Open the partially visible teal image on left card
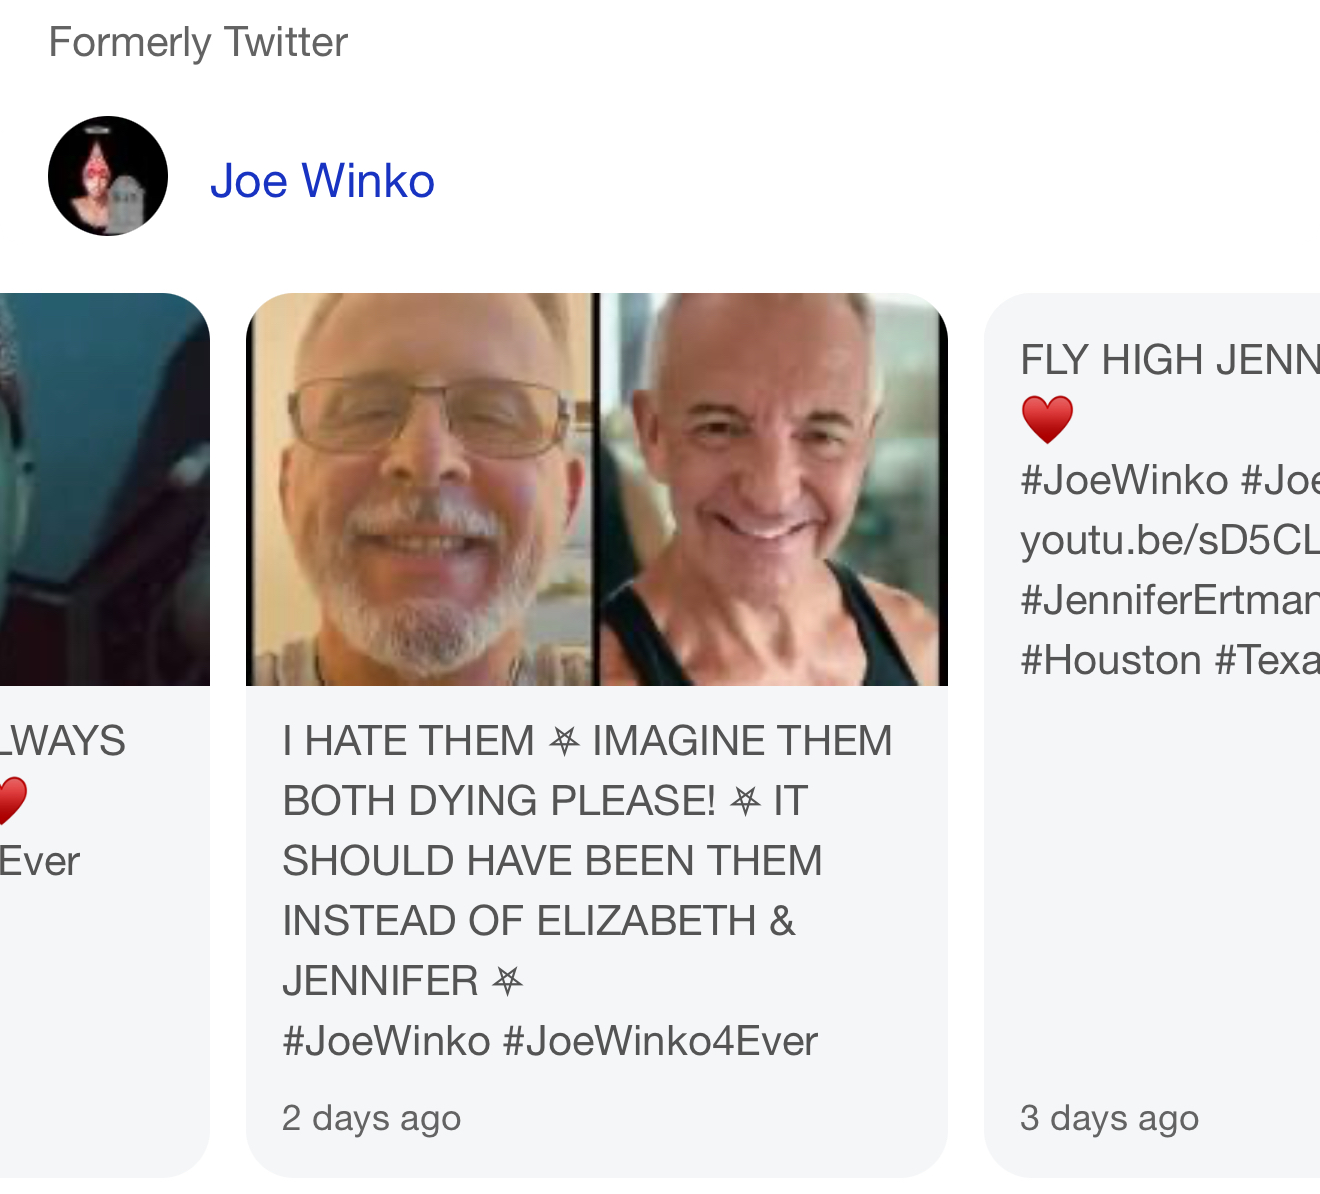The height and width of the screenshot is (1194, 1320). (x=105, y=489)
